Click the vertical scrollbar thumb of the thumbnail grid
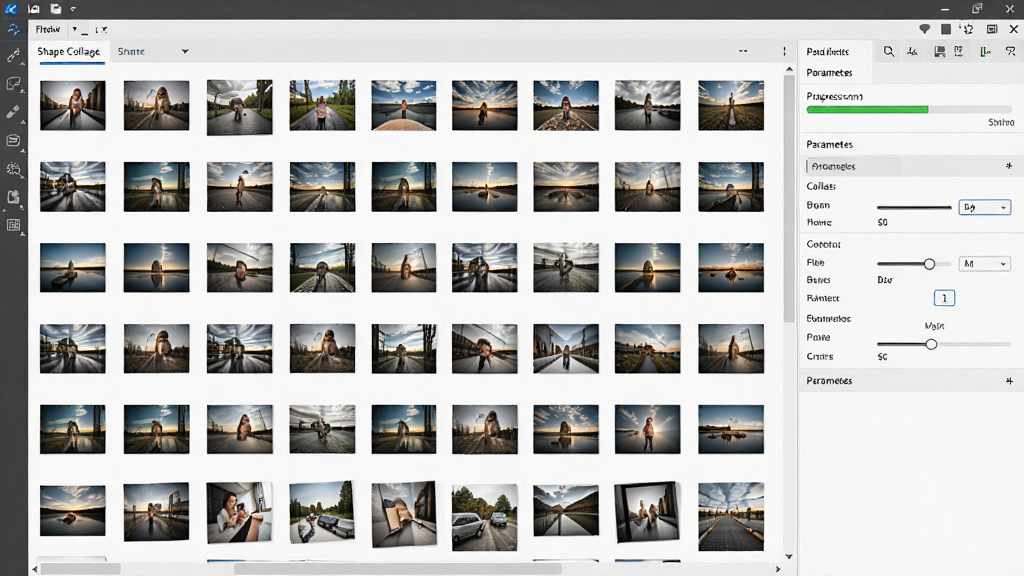The height and width of the screenshot is (576, 1024). 789,199
